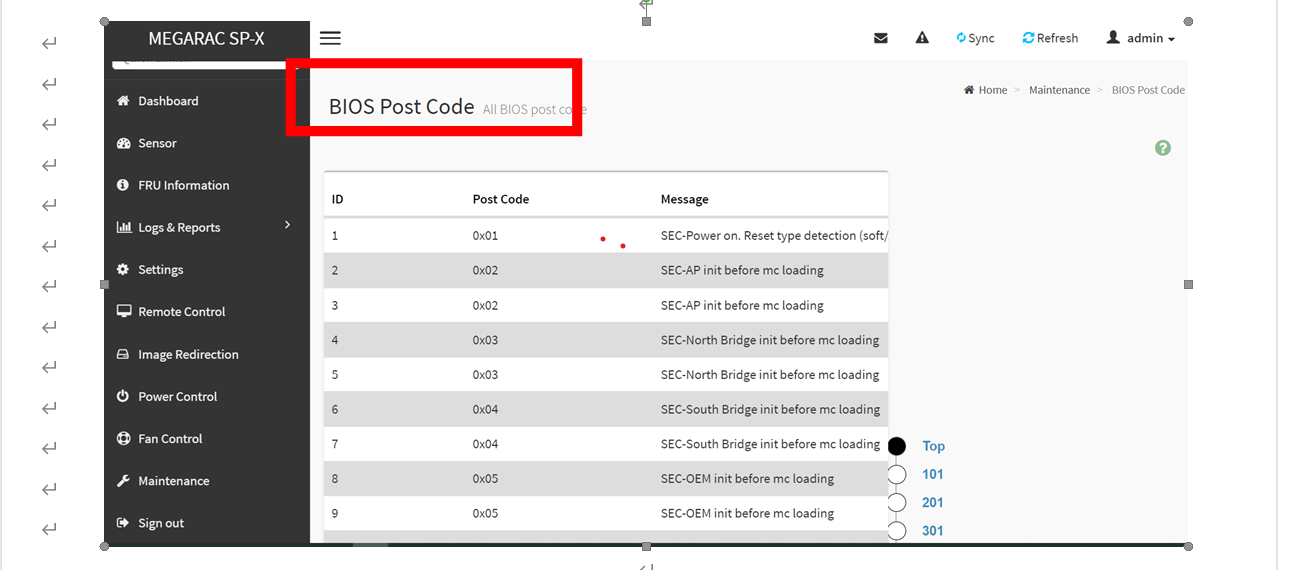The width and height of the screenshot is (1296, 570).
Task: Open Remote Control from sidebar
Action: [181, 312]
